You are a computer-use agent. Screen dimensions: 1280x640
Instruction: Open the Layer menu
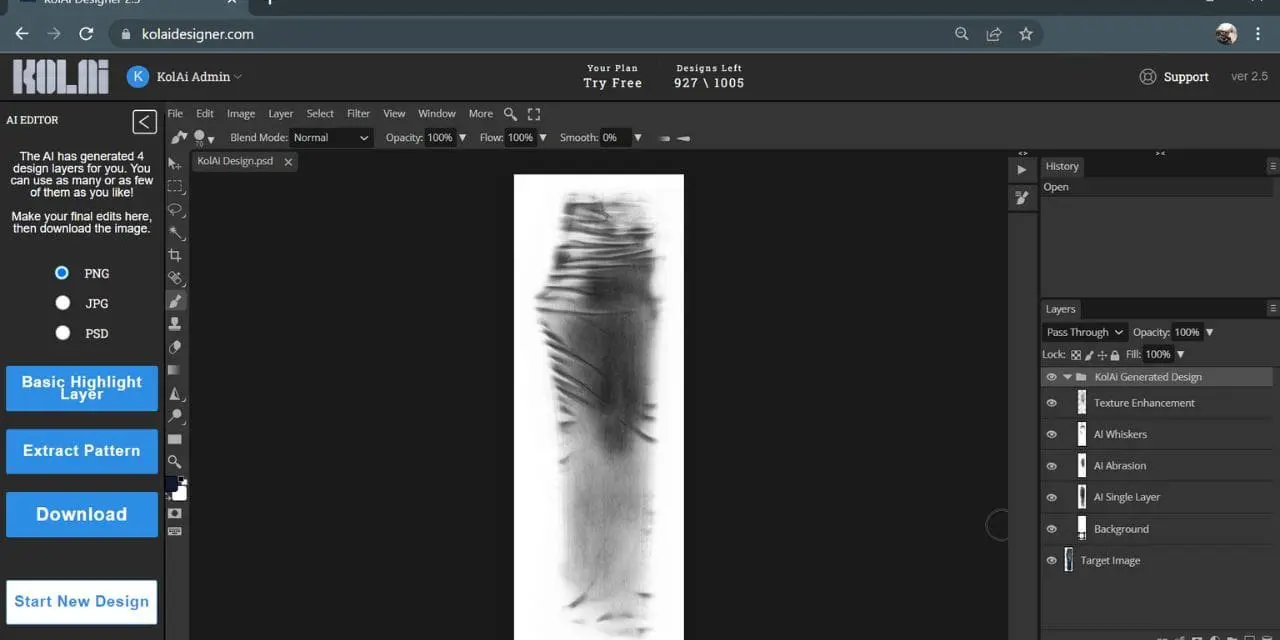point(280,114)
